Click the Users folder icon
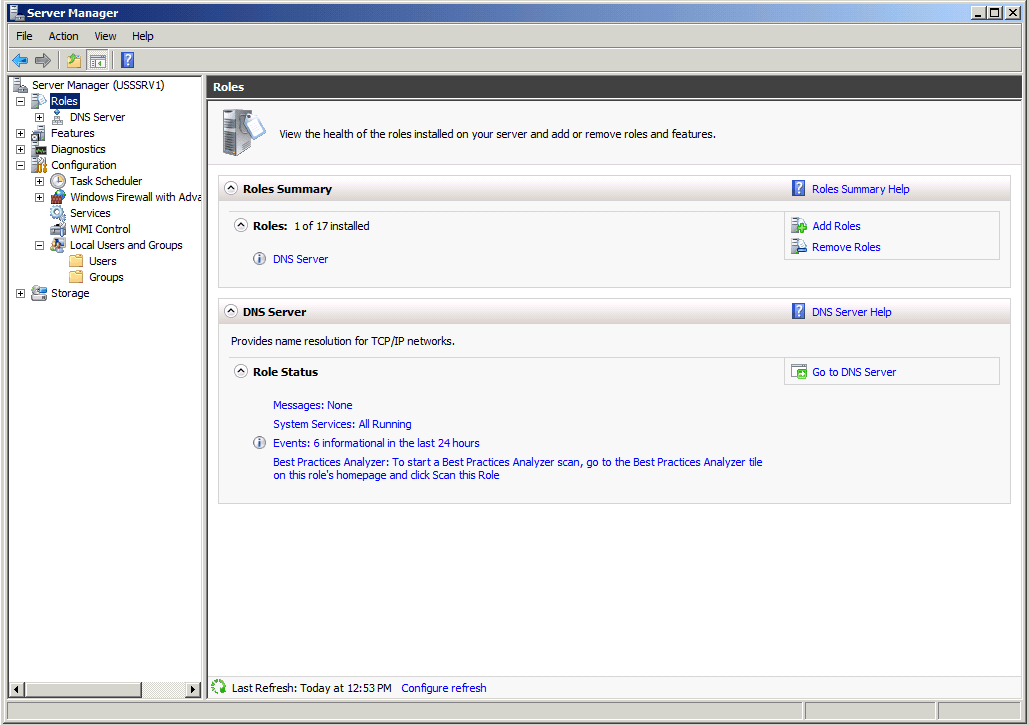Viewport: 1029px width, 725px height. 77,261
